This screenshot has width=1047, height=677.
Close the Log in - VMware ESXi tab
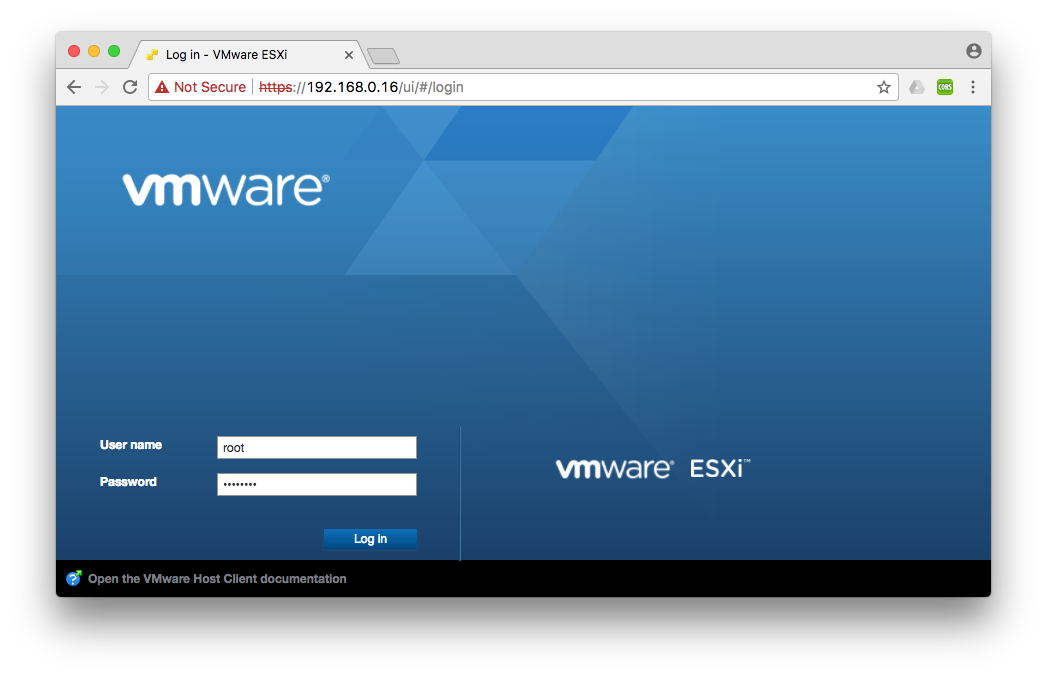coord(349,55)
